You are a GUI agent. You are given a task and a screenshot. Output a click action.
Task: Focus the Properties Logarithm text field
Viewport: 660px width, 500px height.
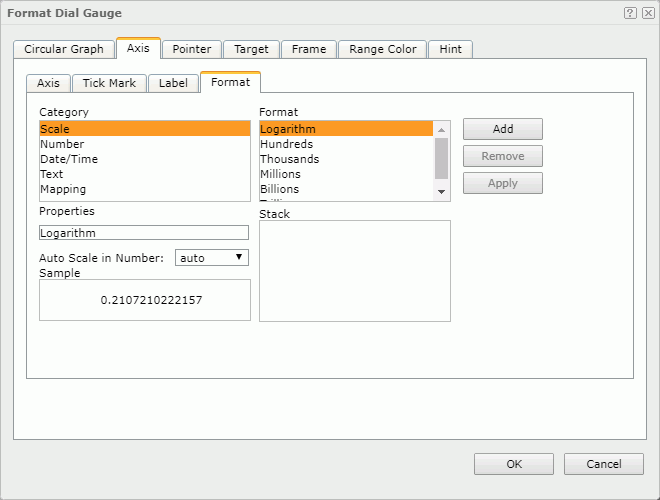(144, 233)
